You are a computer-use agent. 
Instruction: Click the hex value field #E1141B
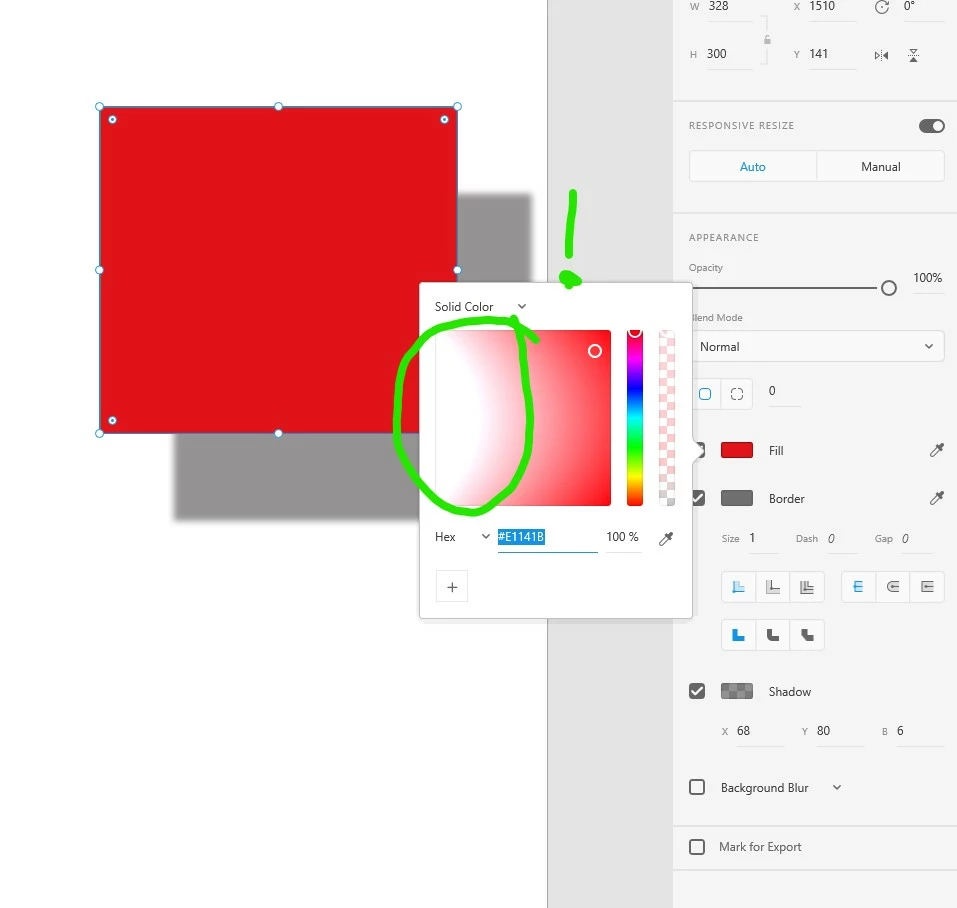click(x=547, y=537)
